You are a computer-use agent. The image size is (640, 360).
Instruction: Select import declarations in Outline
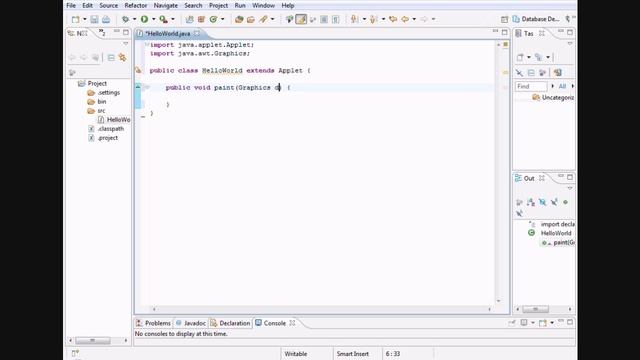pos(552,224)
